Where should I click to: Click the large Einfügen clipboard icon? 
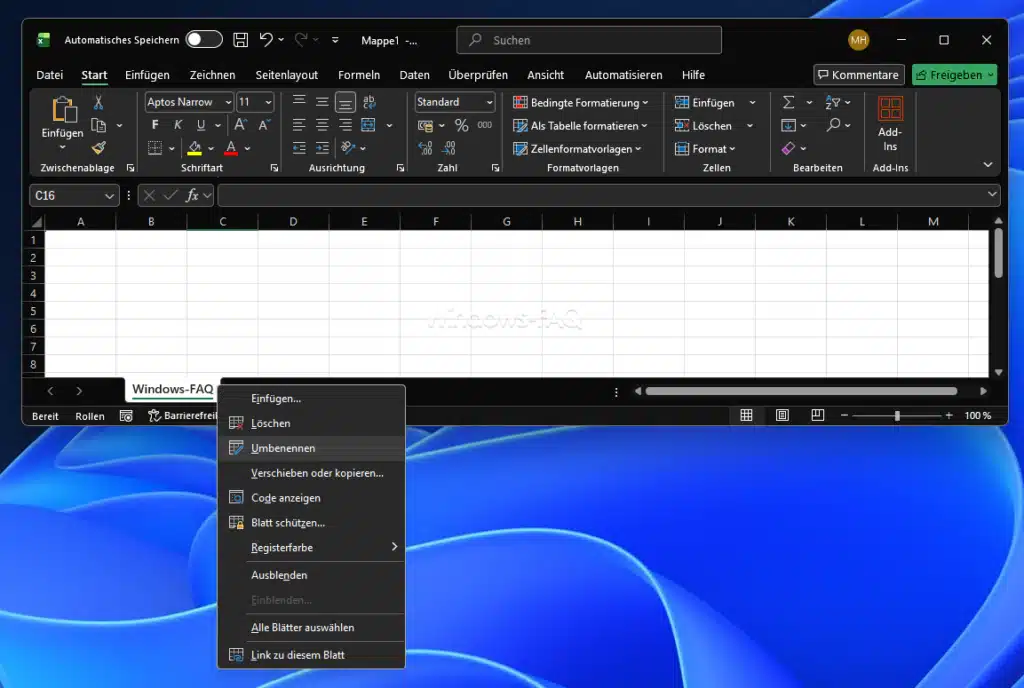(63, 109)
